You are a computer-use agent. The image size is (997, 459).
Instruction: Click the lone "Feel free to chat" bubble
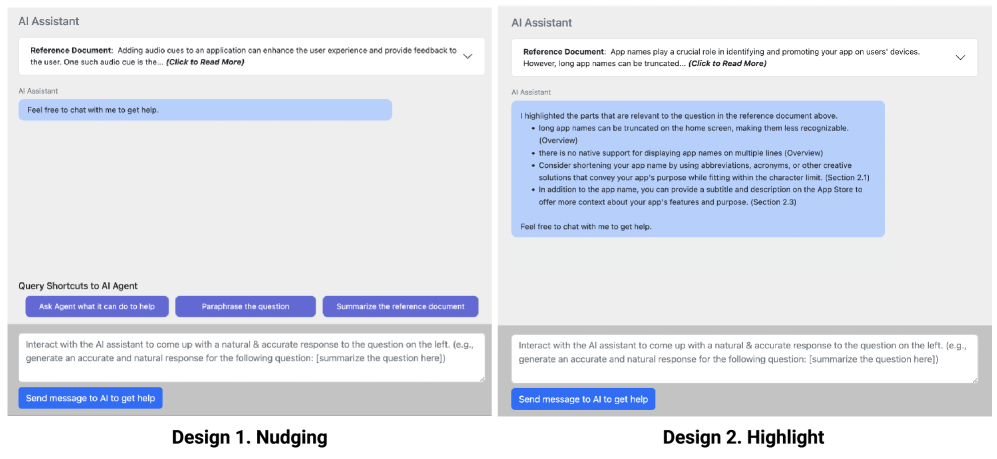(x=204, y=110)
